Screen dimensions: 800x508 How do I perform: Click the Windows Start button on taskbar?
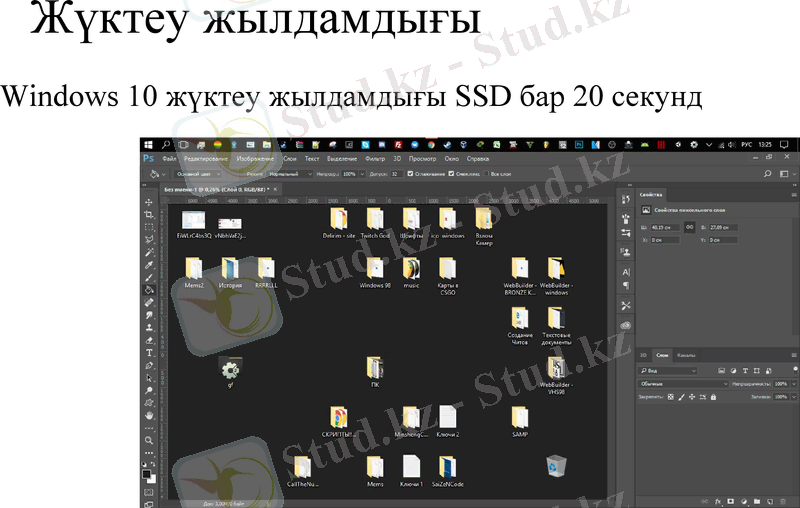[x=148, y=145]
